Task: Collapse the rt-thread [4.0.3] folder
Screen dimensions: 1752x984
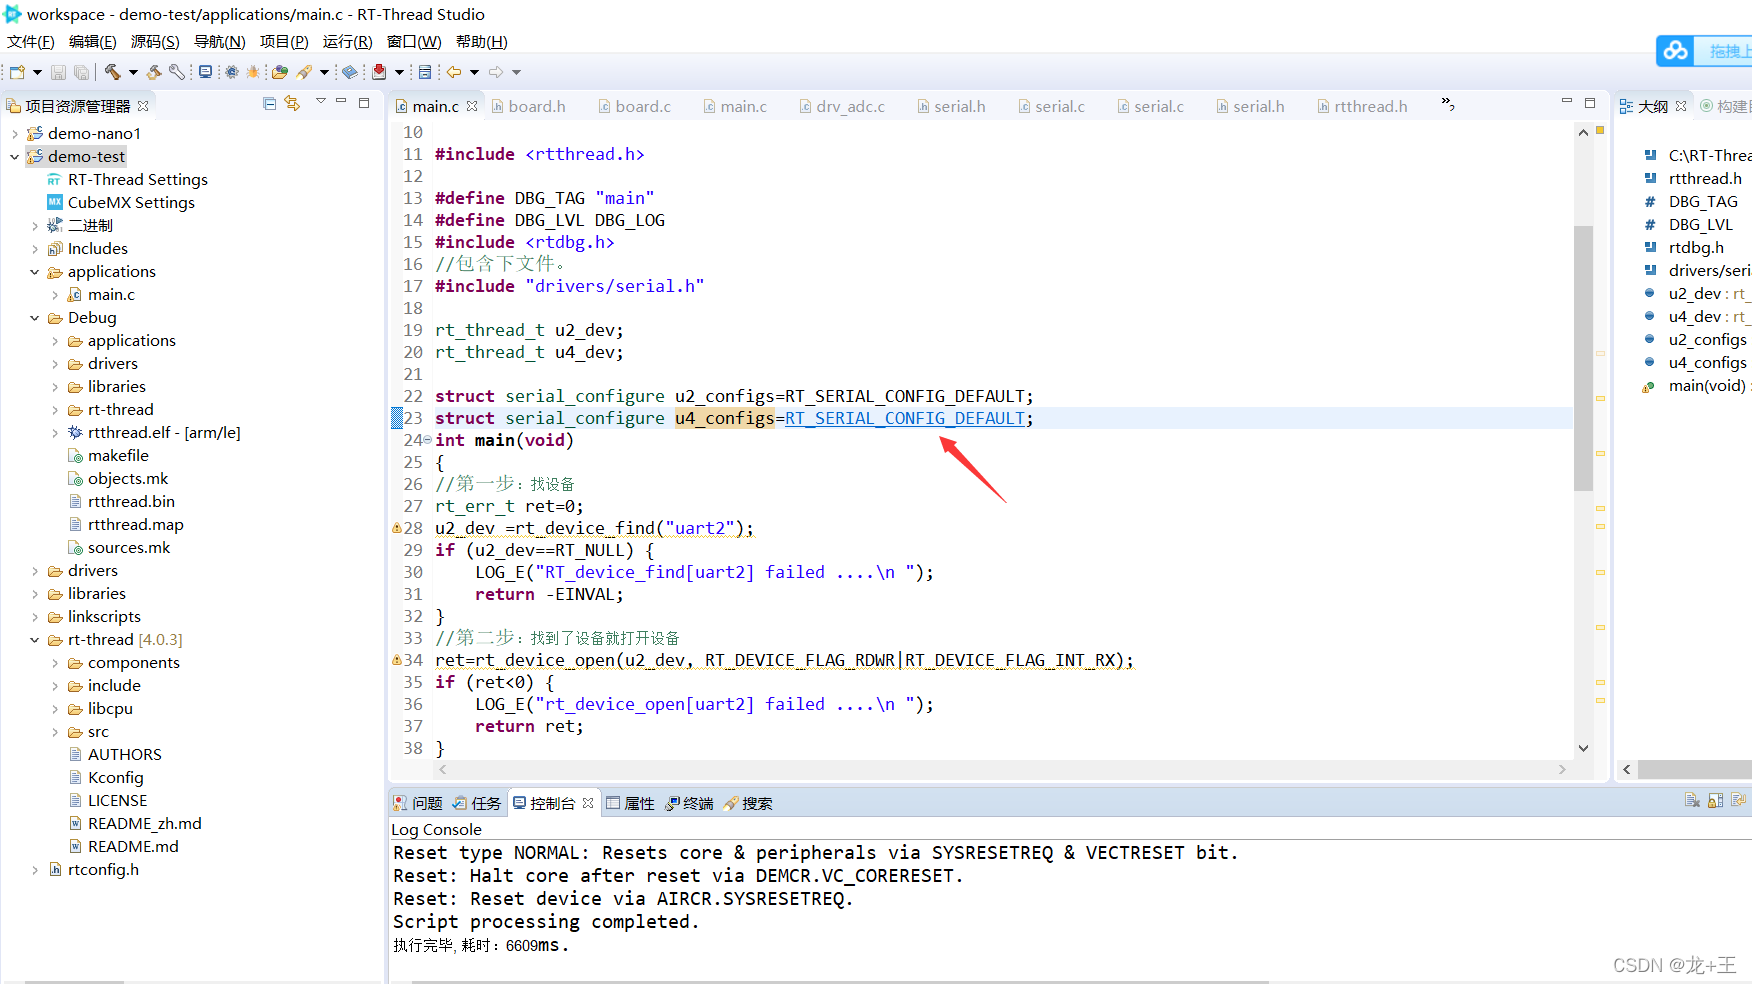Action: tap(34, 640)
